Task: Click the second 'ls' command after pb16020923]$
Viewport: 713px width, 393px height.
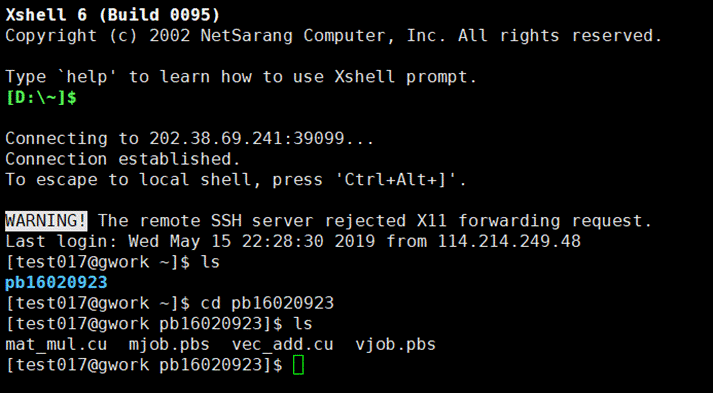Action: point(303,324)
